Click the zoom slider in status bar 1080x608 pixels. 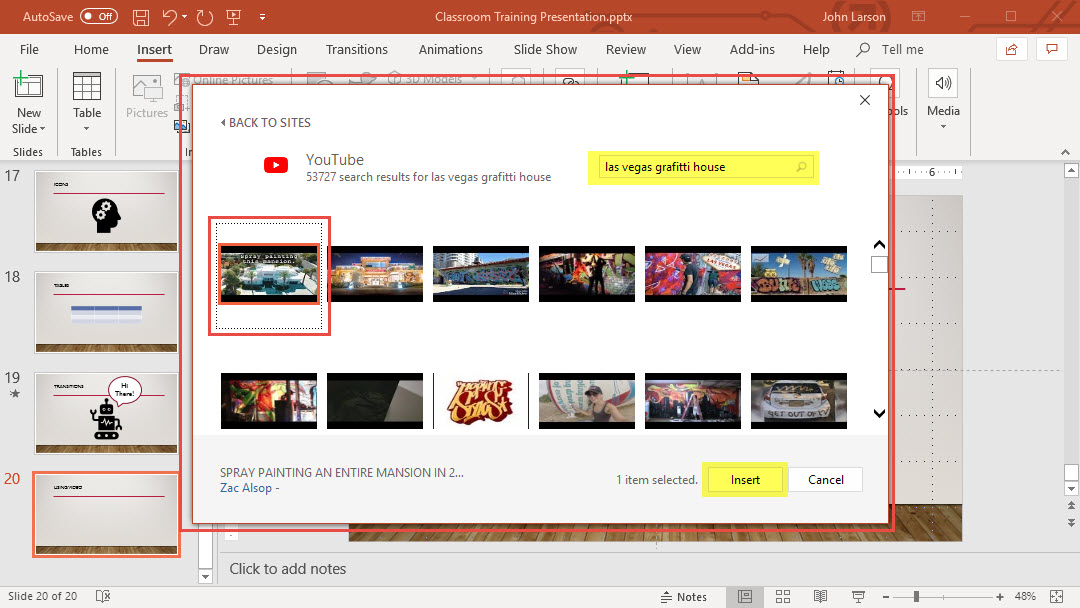(x=916, y=597)
